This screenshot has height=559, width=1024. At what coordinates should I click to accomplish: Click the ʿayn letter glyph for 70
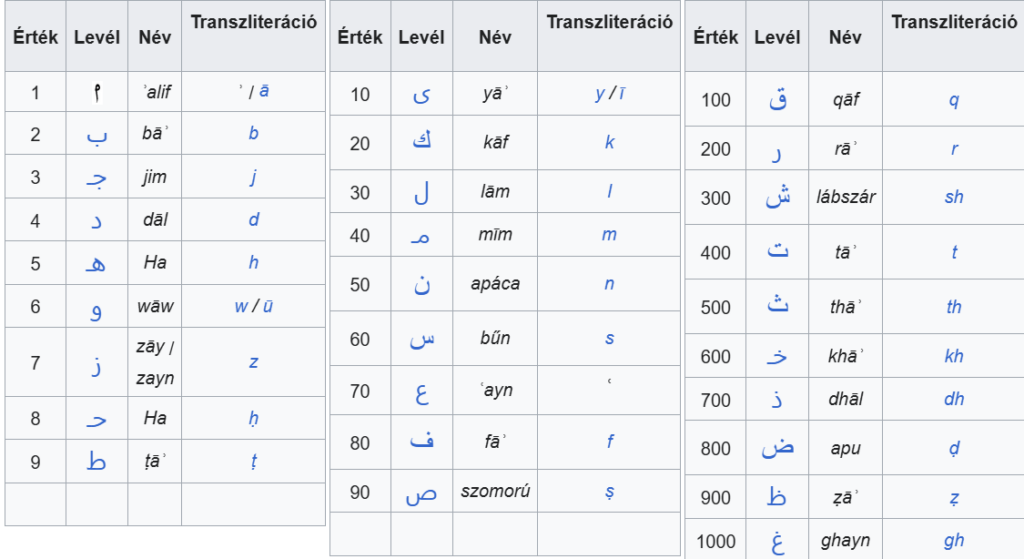coord(422,392)
